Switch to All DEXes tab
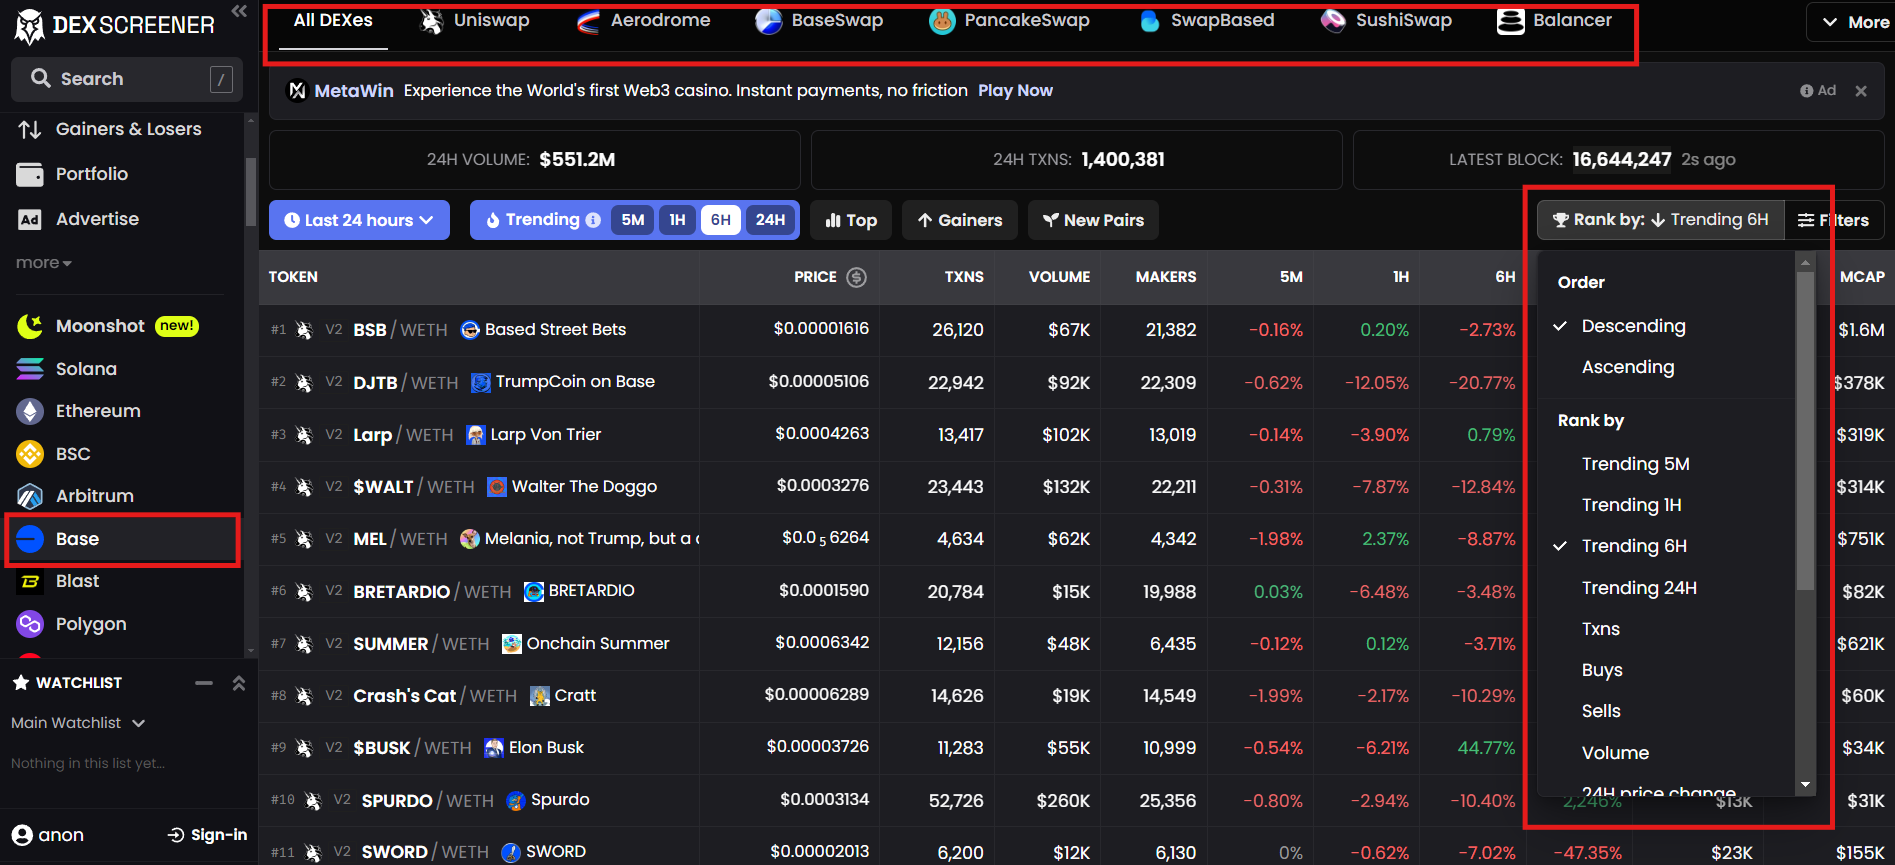Viewport: 1895px width, 865px height. [333, 21]
